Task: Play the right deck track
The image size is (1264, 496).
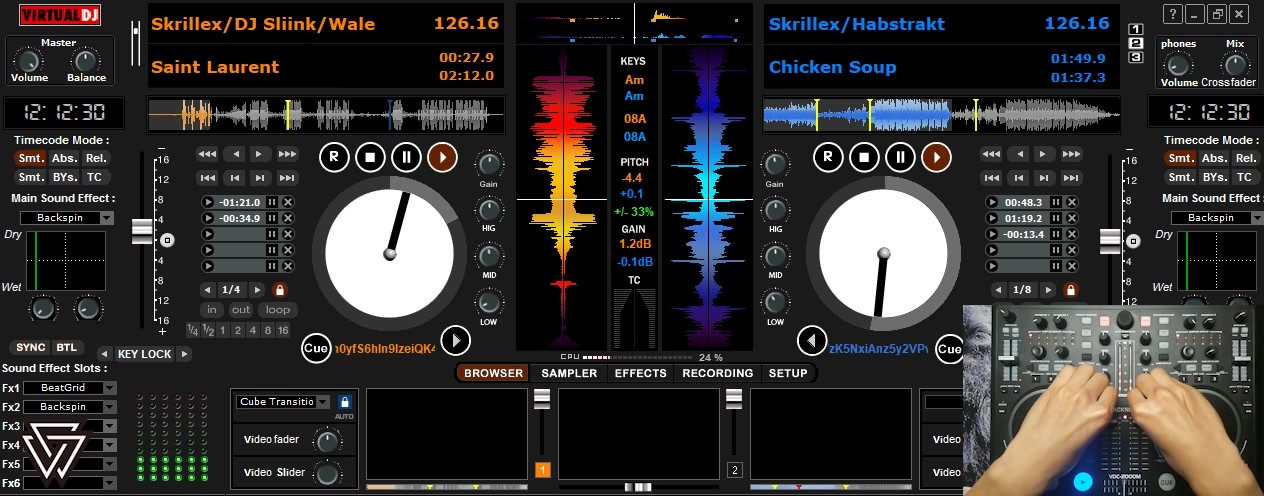Action: coord(935,157)
